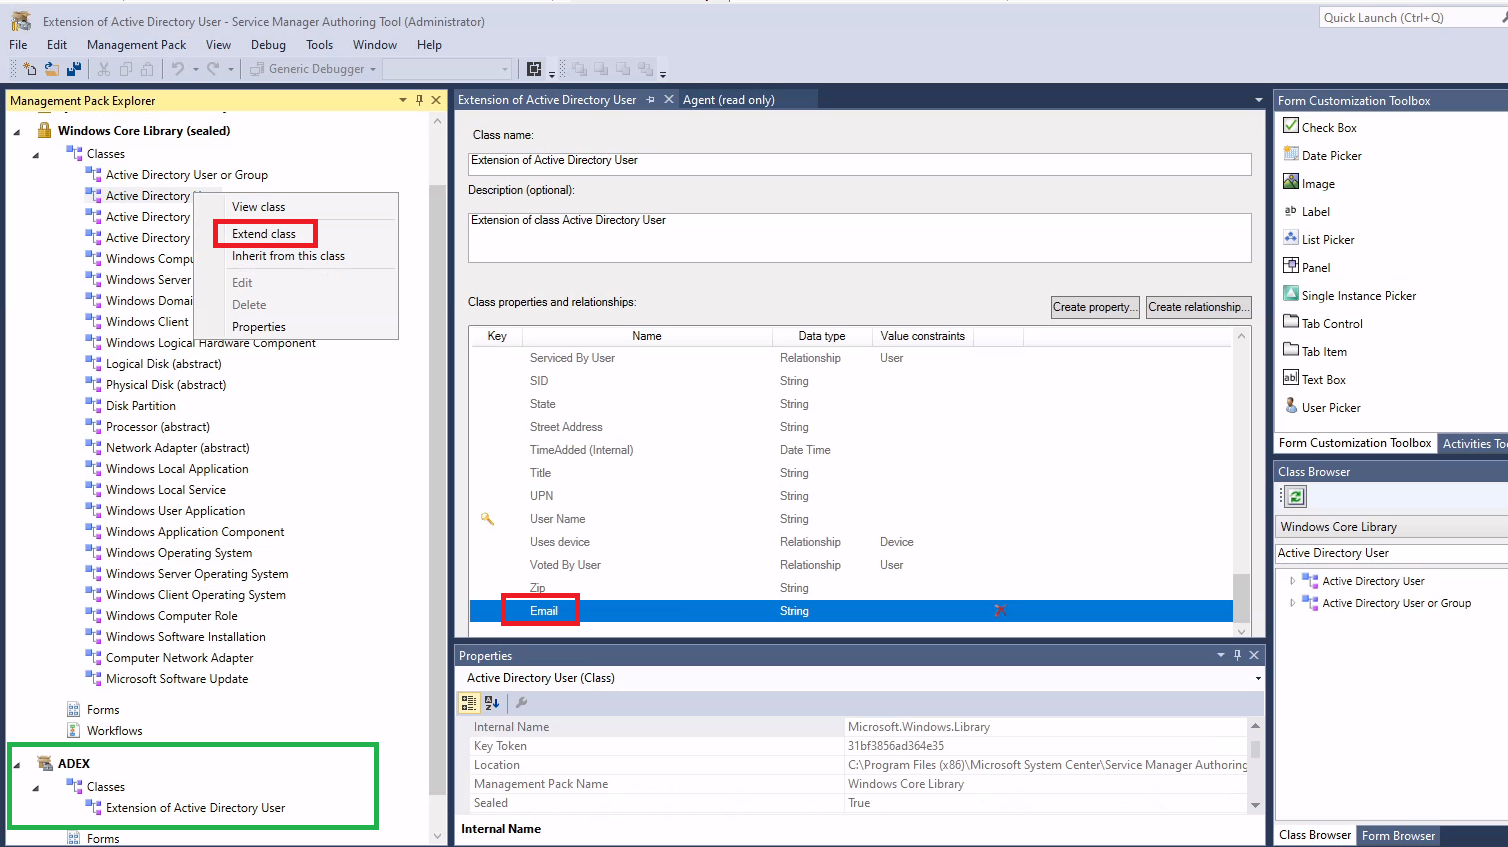
Task: Open the Undo history dropdown arrow
Action: (x=195, y=69)
